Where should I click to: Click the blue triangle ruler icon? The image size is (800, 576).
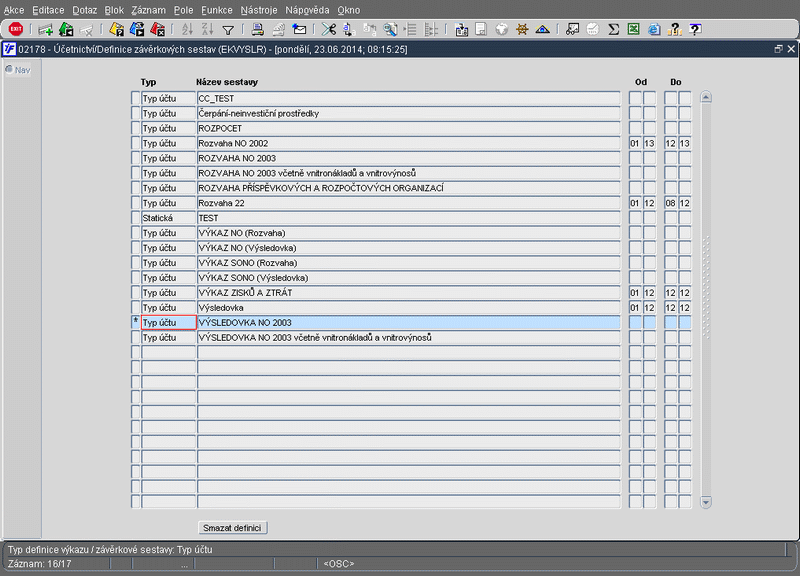542,30
